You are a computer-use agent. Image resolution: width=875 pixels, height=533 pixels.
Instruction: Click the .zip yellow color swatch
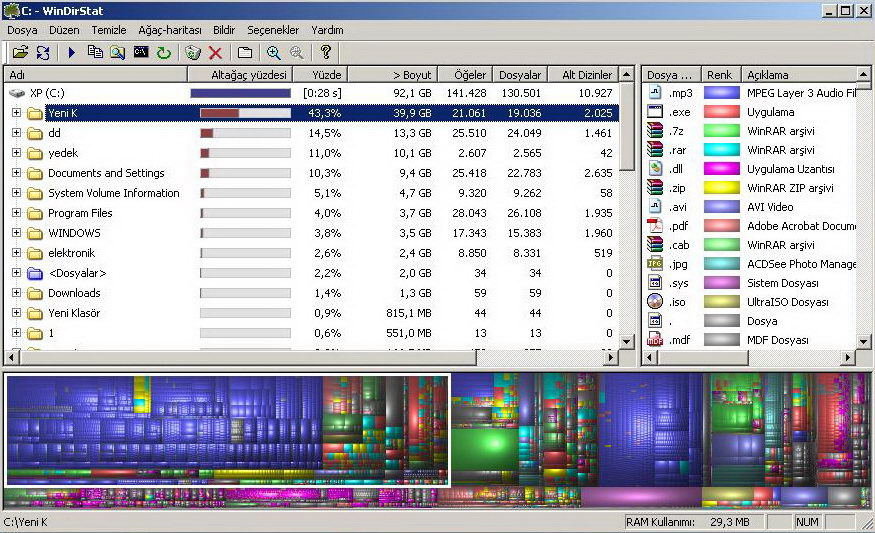[x=722, y=188]
